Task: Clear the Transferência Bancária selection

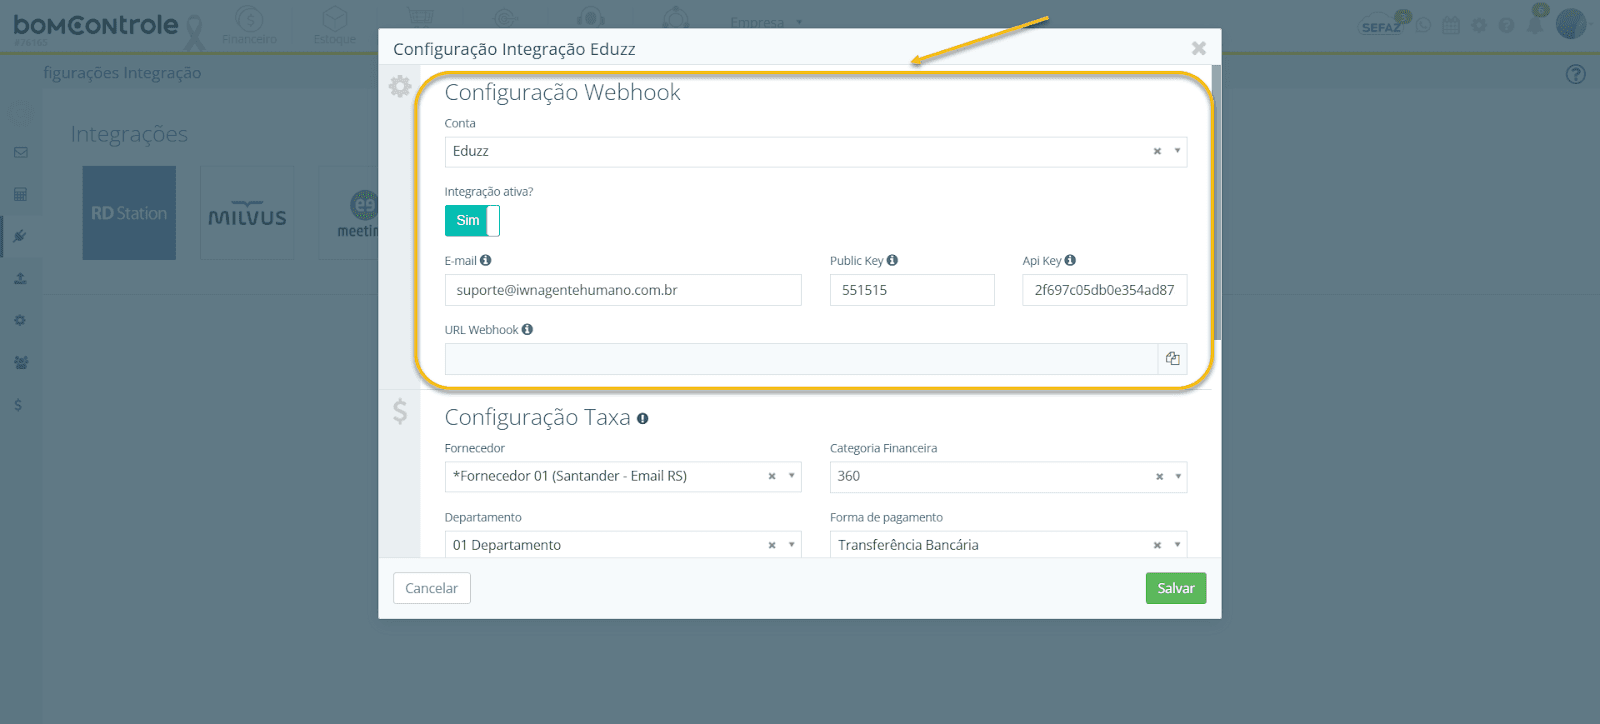Action: tap(1157, 546)
